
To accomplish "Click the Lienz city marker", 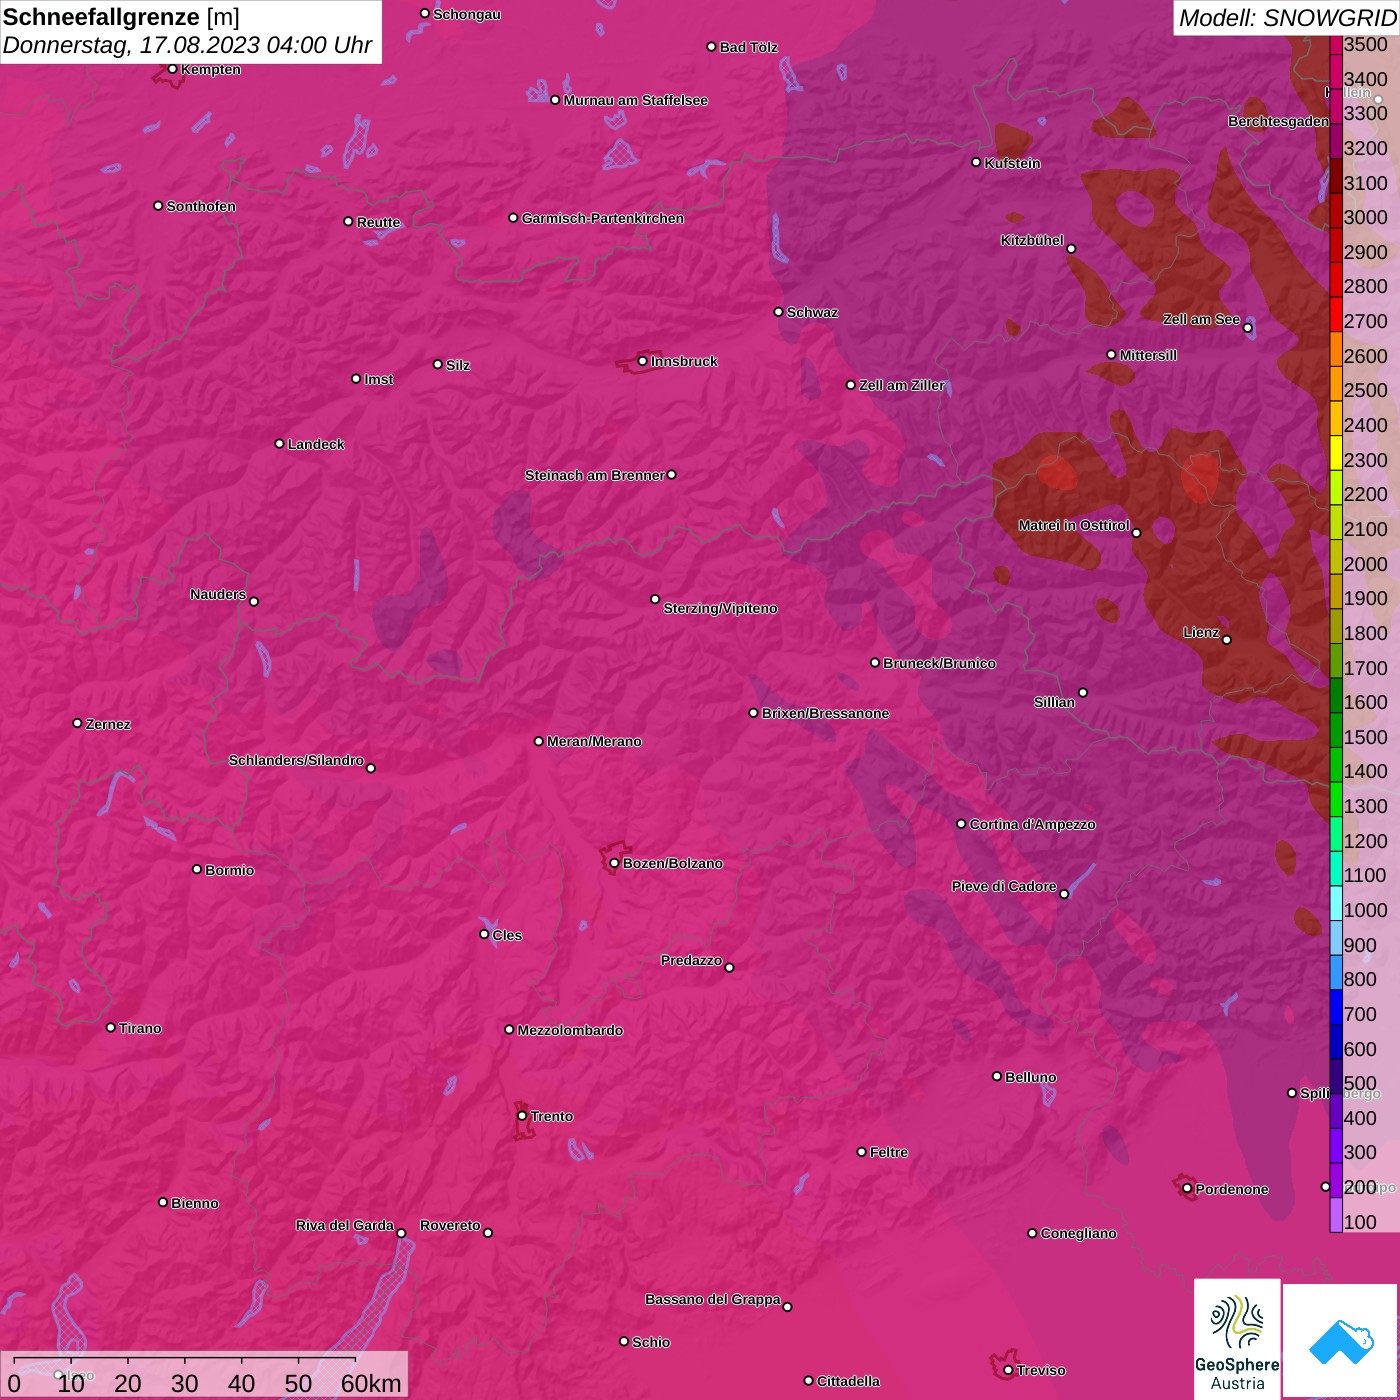I will coord(1227,640).
